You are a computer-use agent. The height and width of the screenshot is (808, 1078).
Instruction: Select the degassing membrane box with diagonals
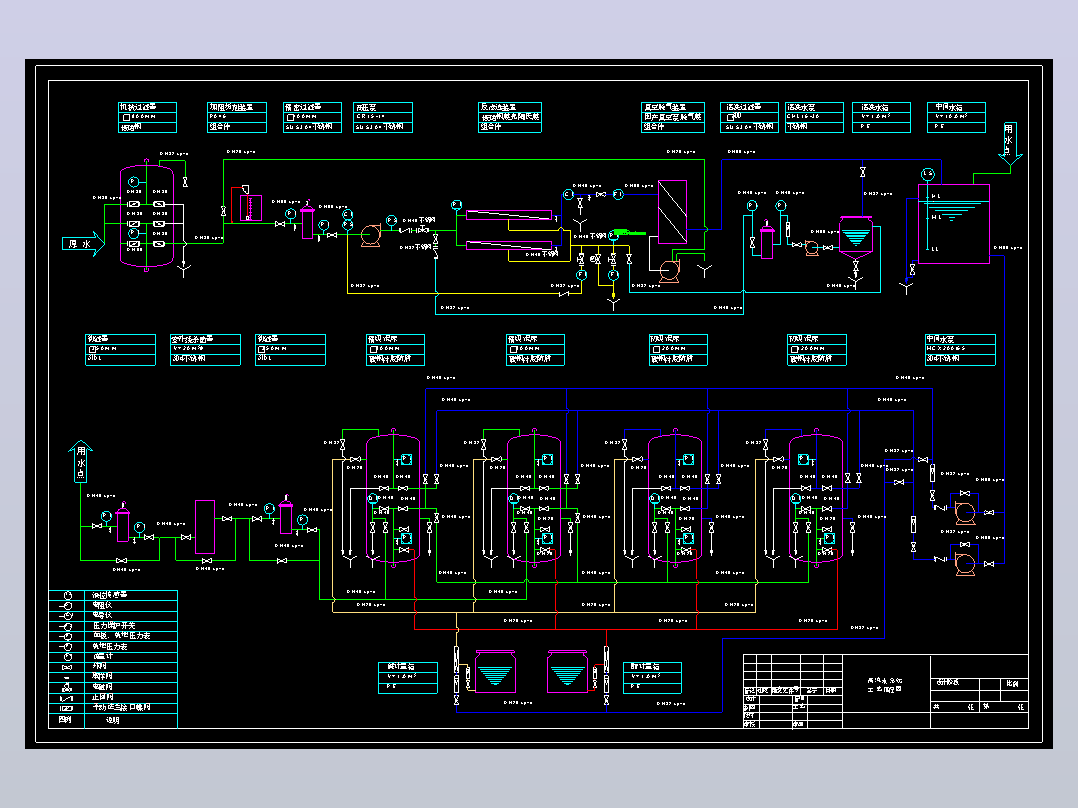[672, 212]
